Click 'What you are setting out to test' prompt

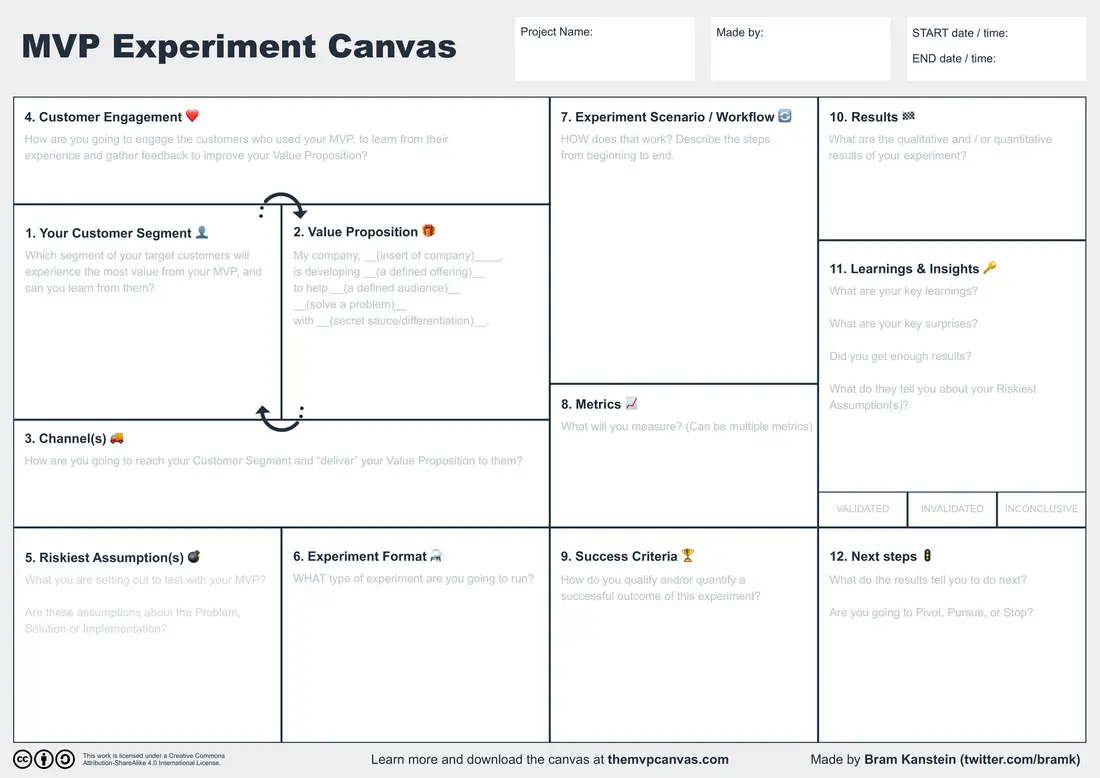tap(145, 580)
